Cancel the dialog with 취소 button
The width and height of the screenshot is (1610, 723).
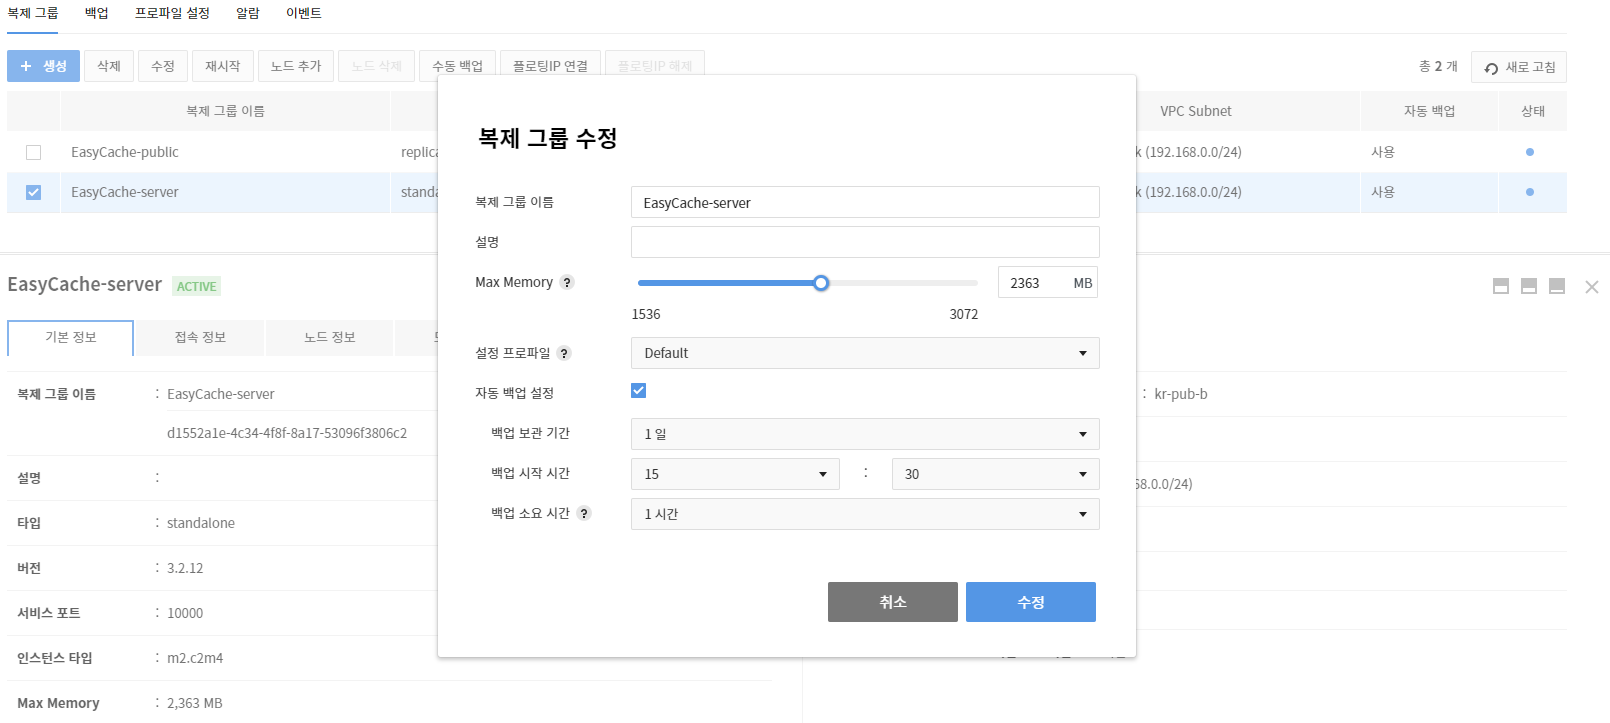pyautogui.click(x=893, y=602)
